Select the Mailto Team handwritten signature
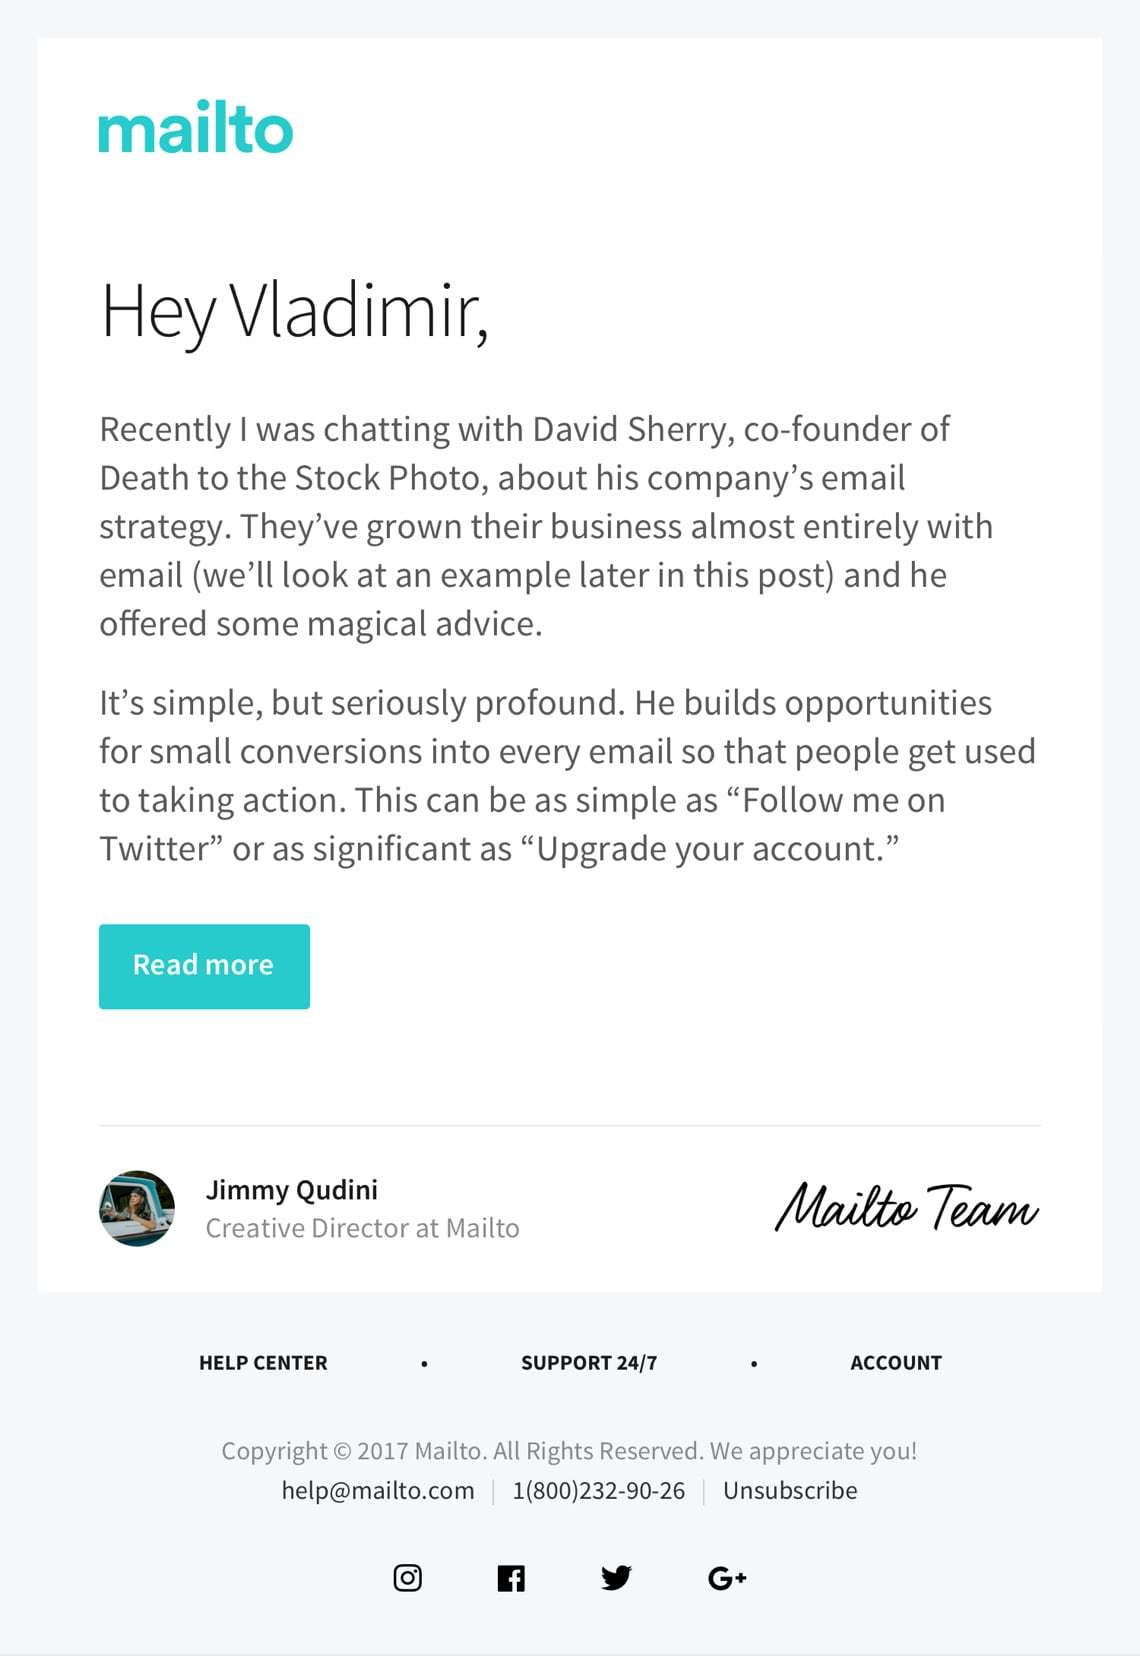The width and height of the screenshot is (1140, 1656). [x=906, y=1207]
